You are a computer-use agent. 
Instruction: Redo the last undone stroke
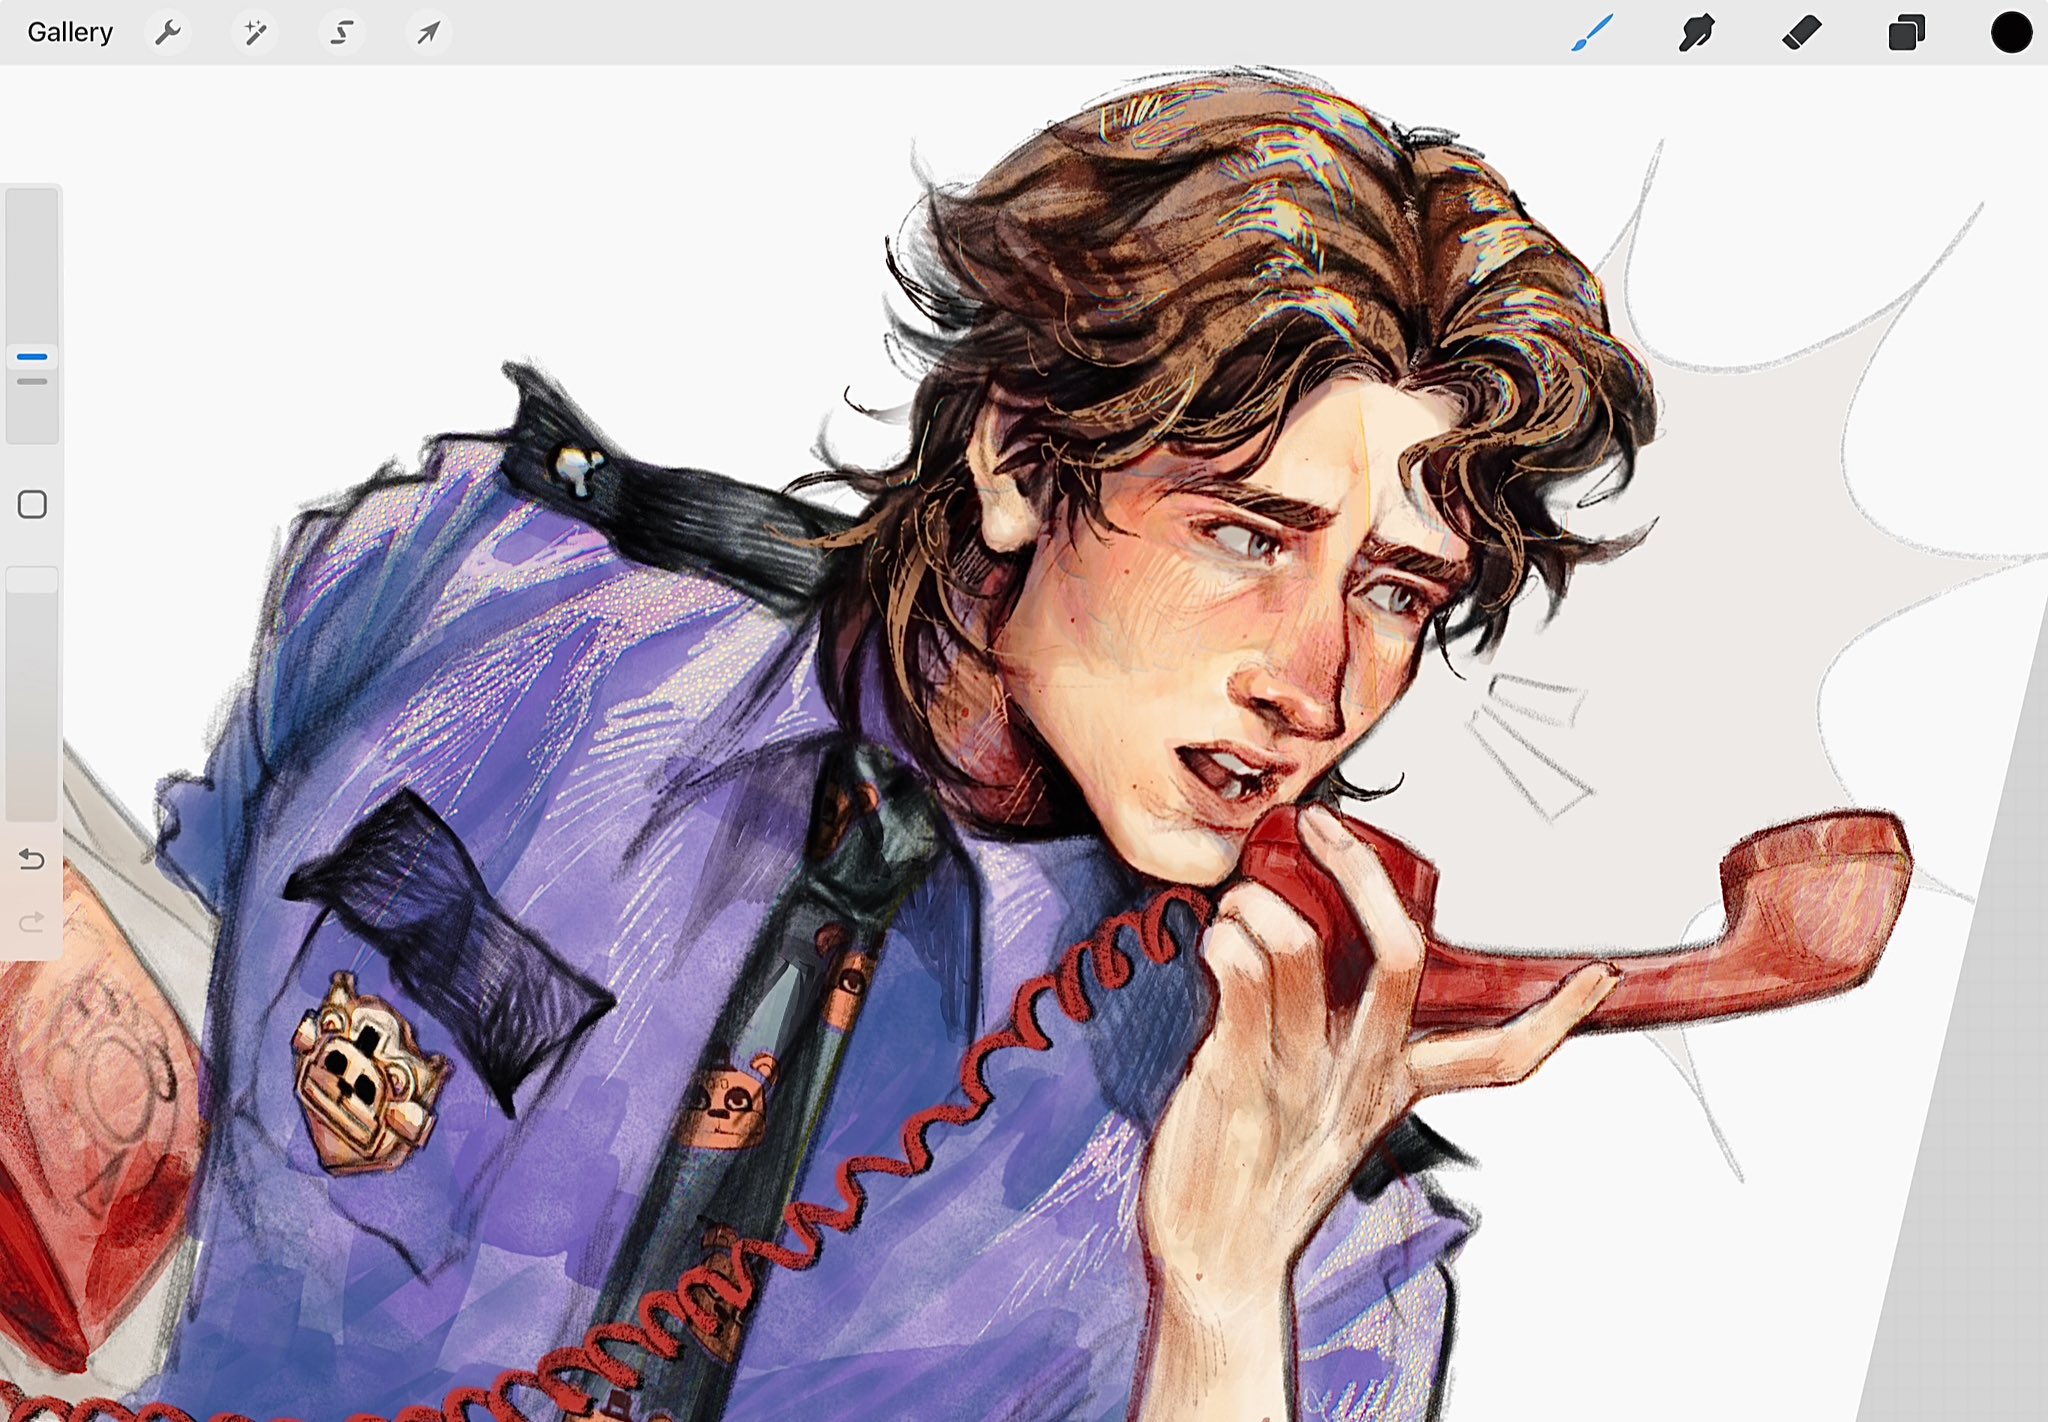tap(32, 921)
